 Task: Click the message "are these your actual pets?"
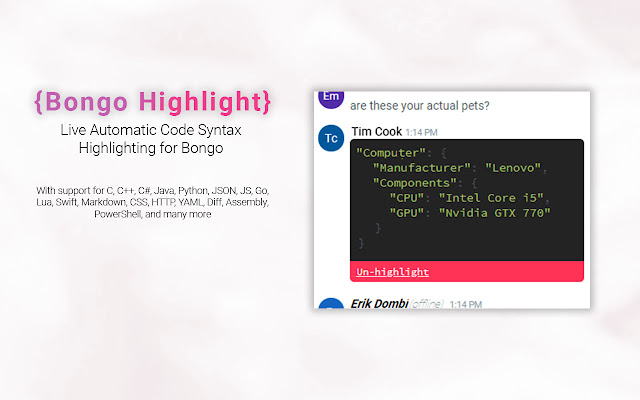pyautogui.click(x=420, y=106)
